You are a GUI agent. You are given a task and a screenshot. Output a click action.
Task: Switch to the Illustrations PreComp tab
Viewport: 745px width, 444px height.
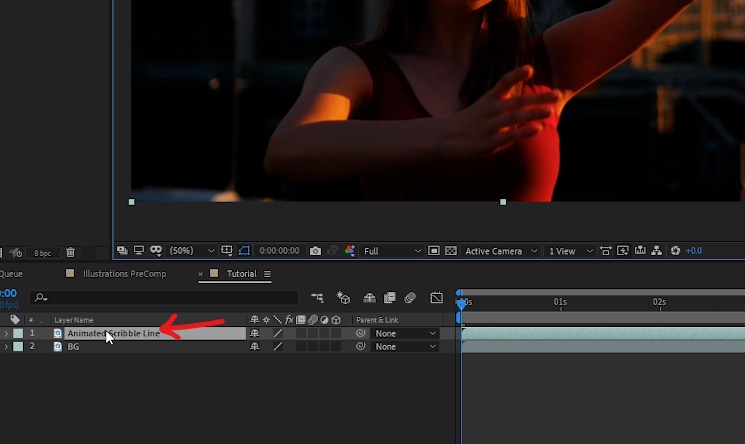pos(124,274)
